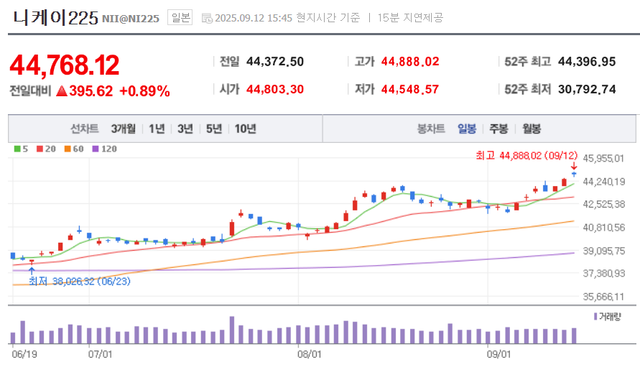640x367 pixels.
Task: Click the 니케이225 index title
Action: [x=56, y=18]
